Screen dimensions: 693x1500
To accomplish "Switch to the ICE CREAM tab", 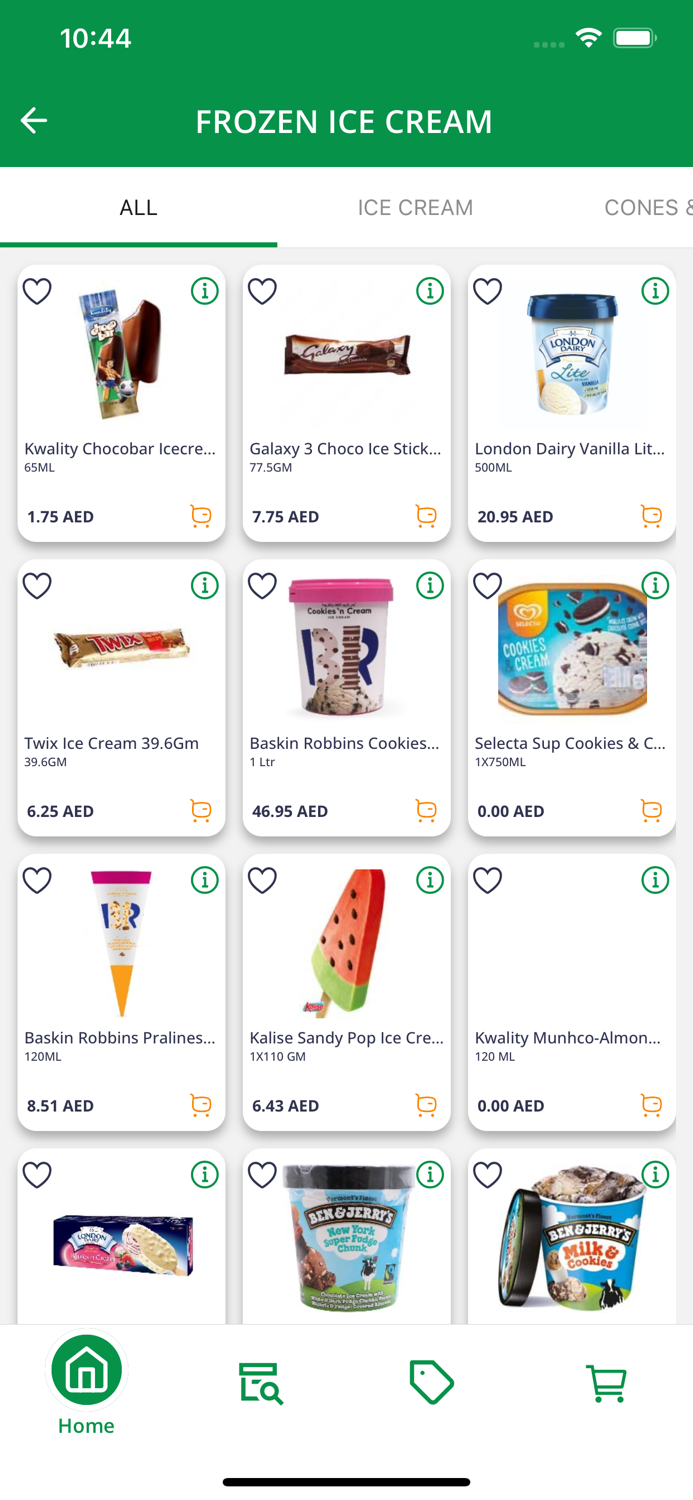I will (415, 207).
